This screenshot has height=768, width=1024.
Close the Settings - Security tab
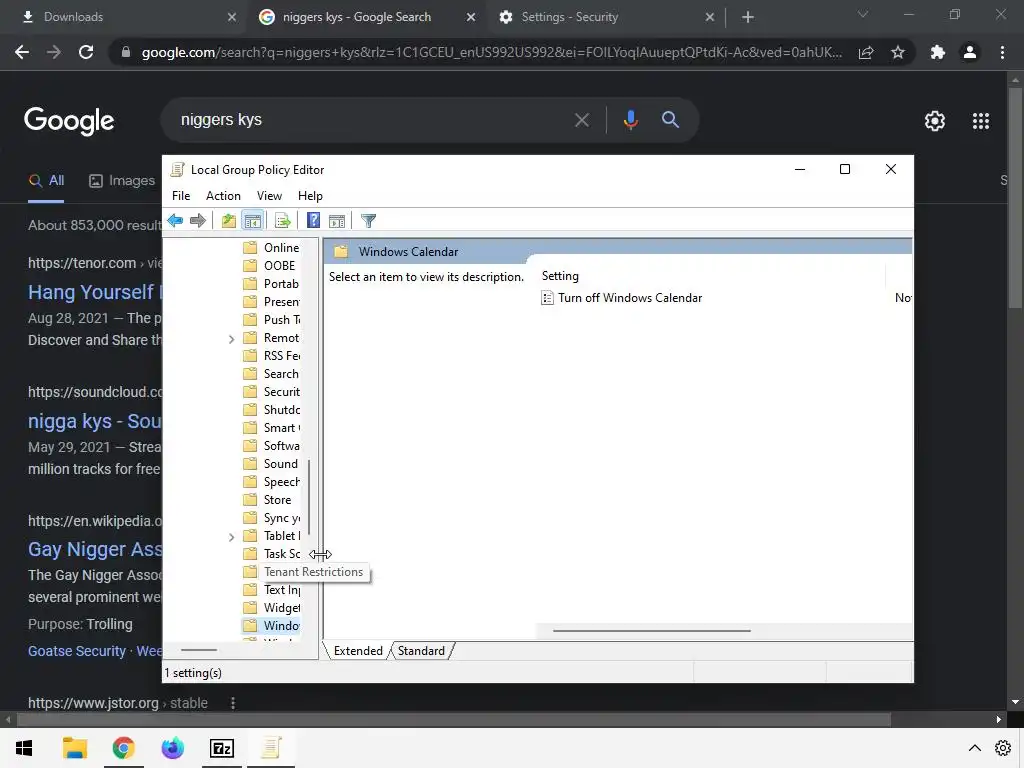point(710,17)
